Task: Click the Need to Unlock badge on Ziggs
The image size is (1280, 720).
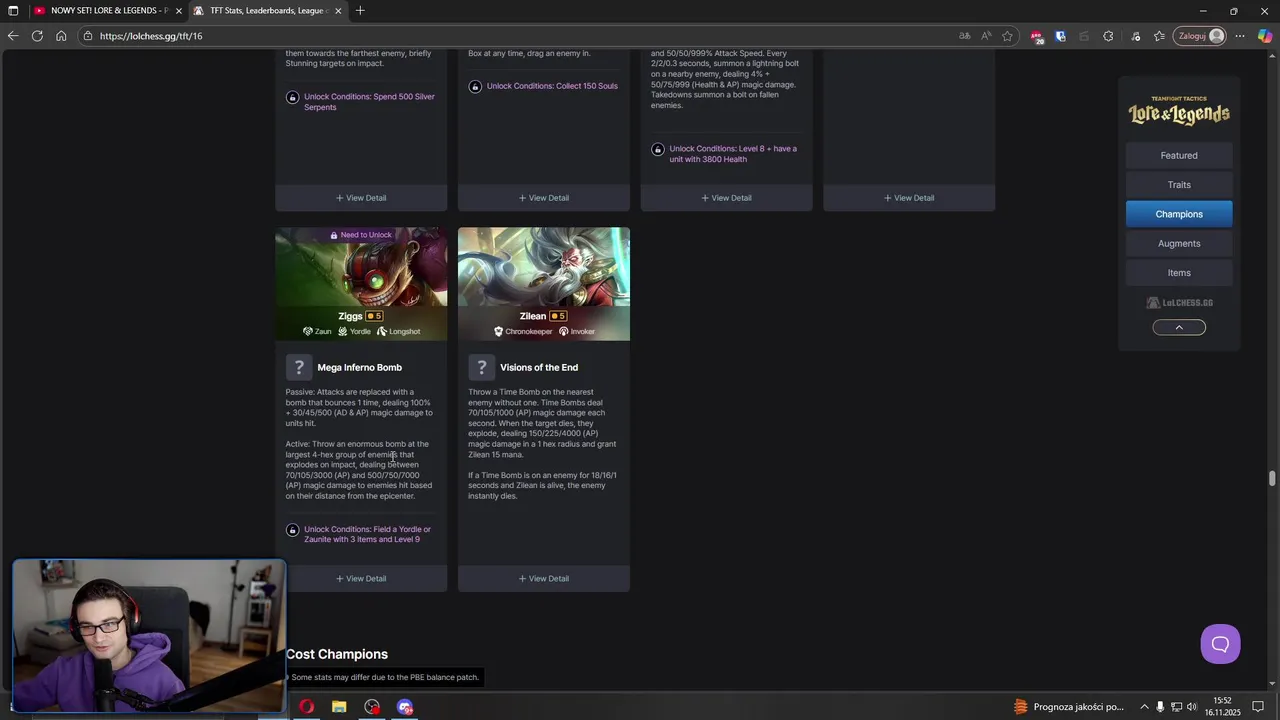Action: (x=361, y=235)
